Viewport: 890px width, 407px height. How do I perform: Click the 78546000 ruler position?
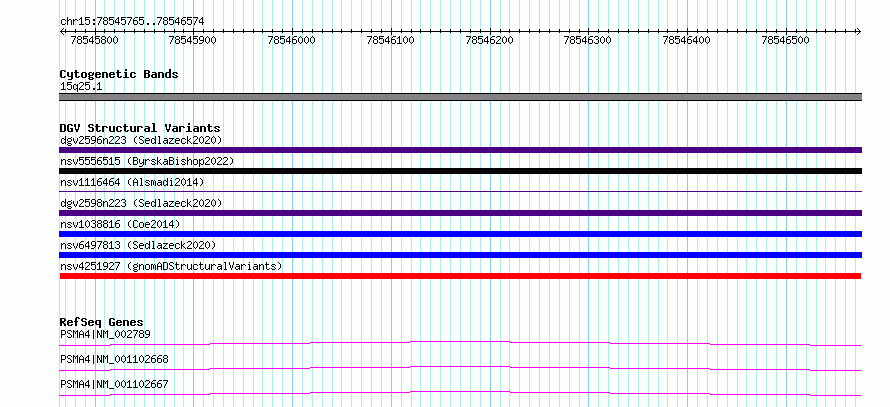tap(292, 40)
